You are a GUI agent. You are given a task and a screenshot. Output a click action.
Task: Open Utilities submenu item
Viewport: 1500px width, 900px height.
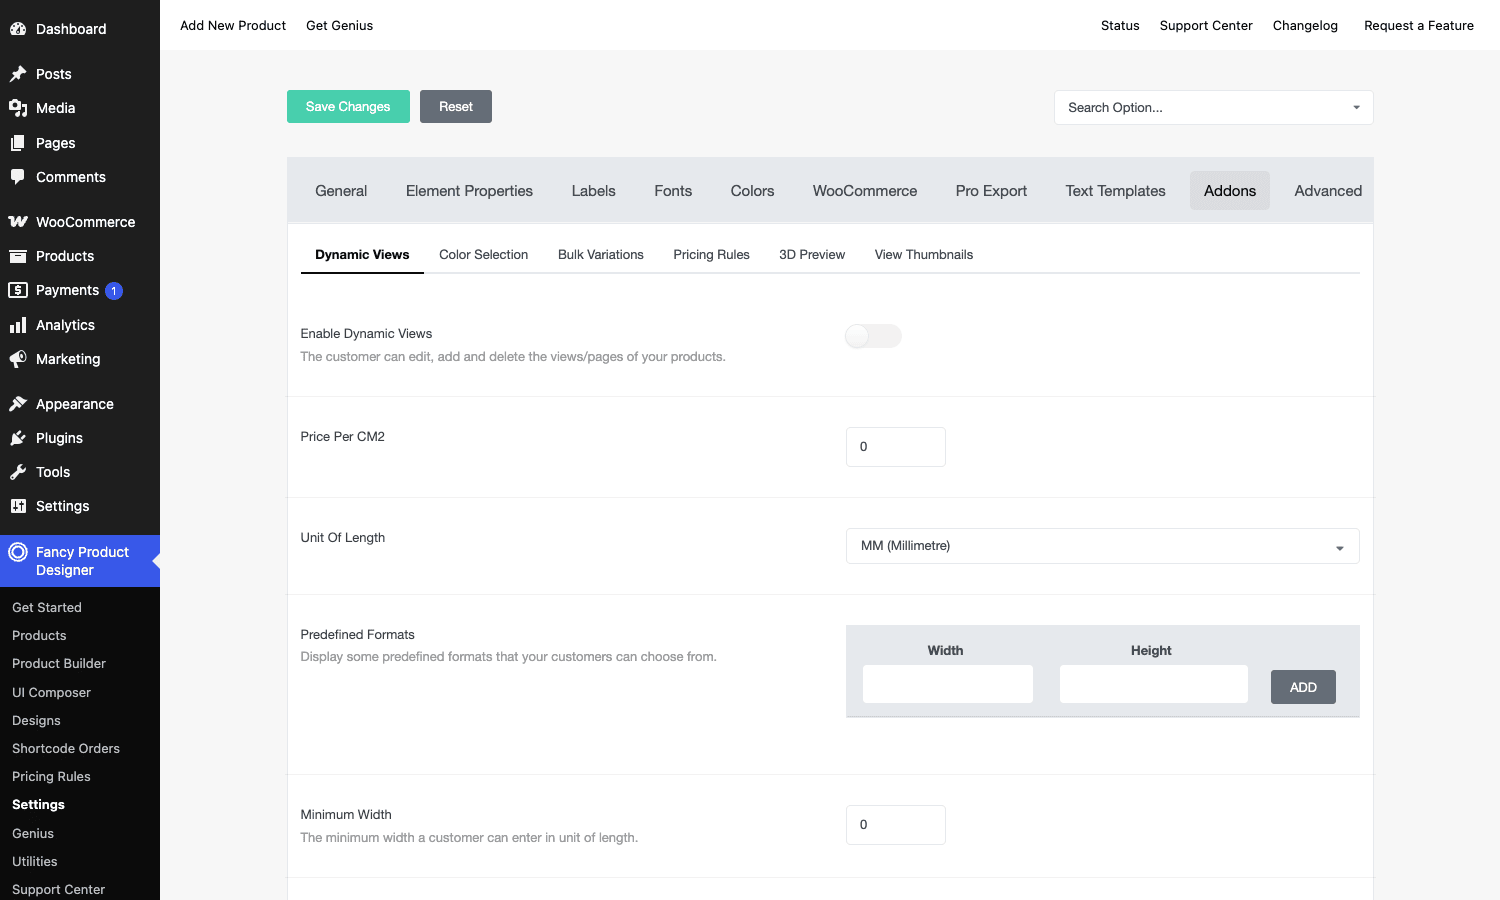point(35,861)
